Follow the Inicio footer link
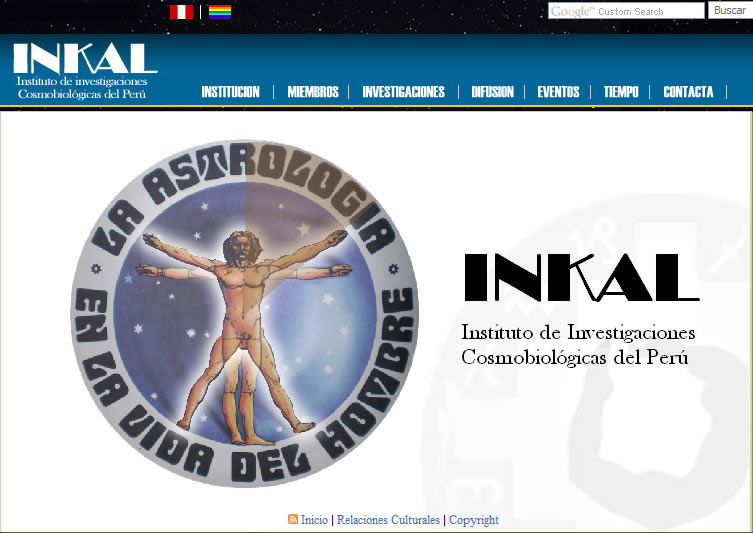Viewport: 753px width, 533px height. (x=314, y=520)
